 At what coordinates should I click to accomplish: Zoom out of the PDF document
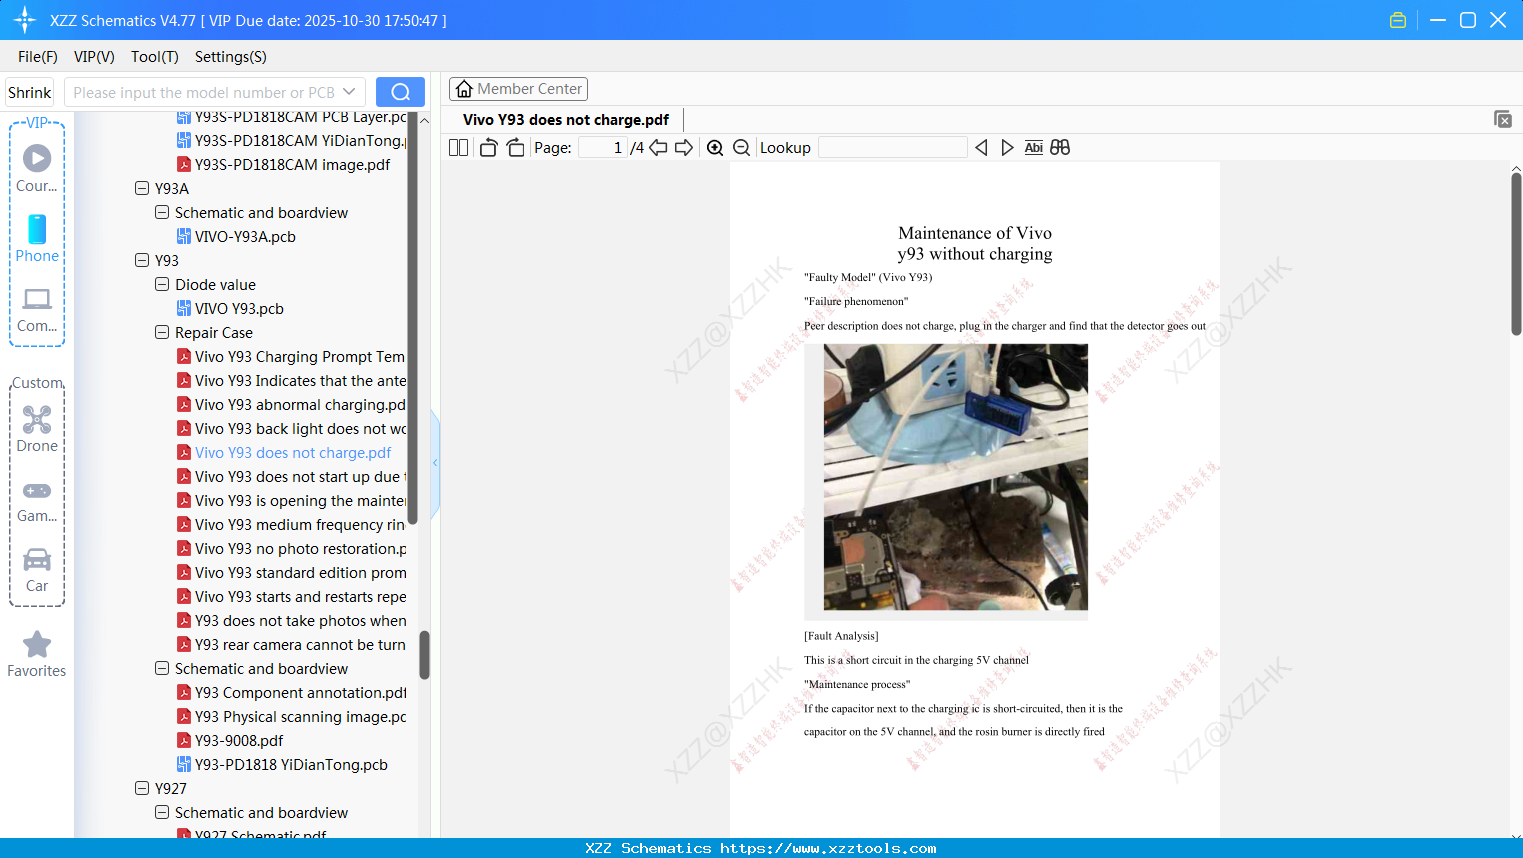741,148
